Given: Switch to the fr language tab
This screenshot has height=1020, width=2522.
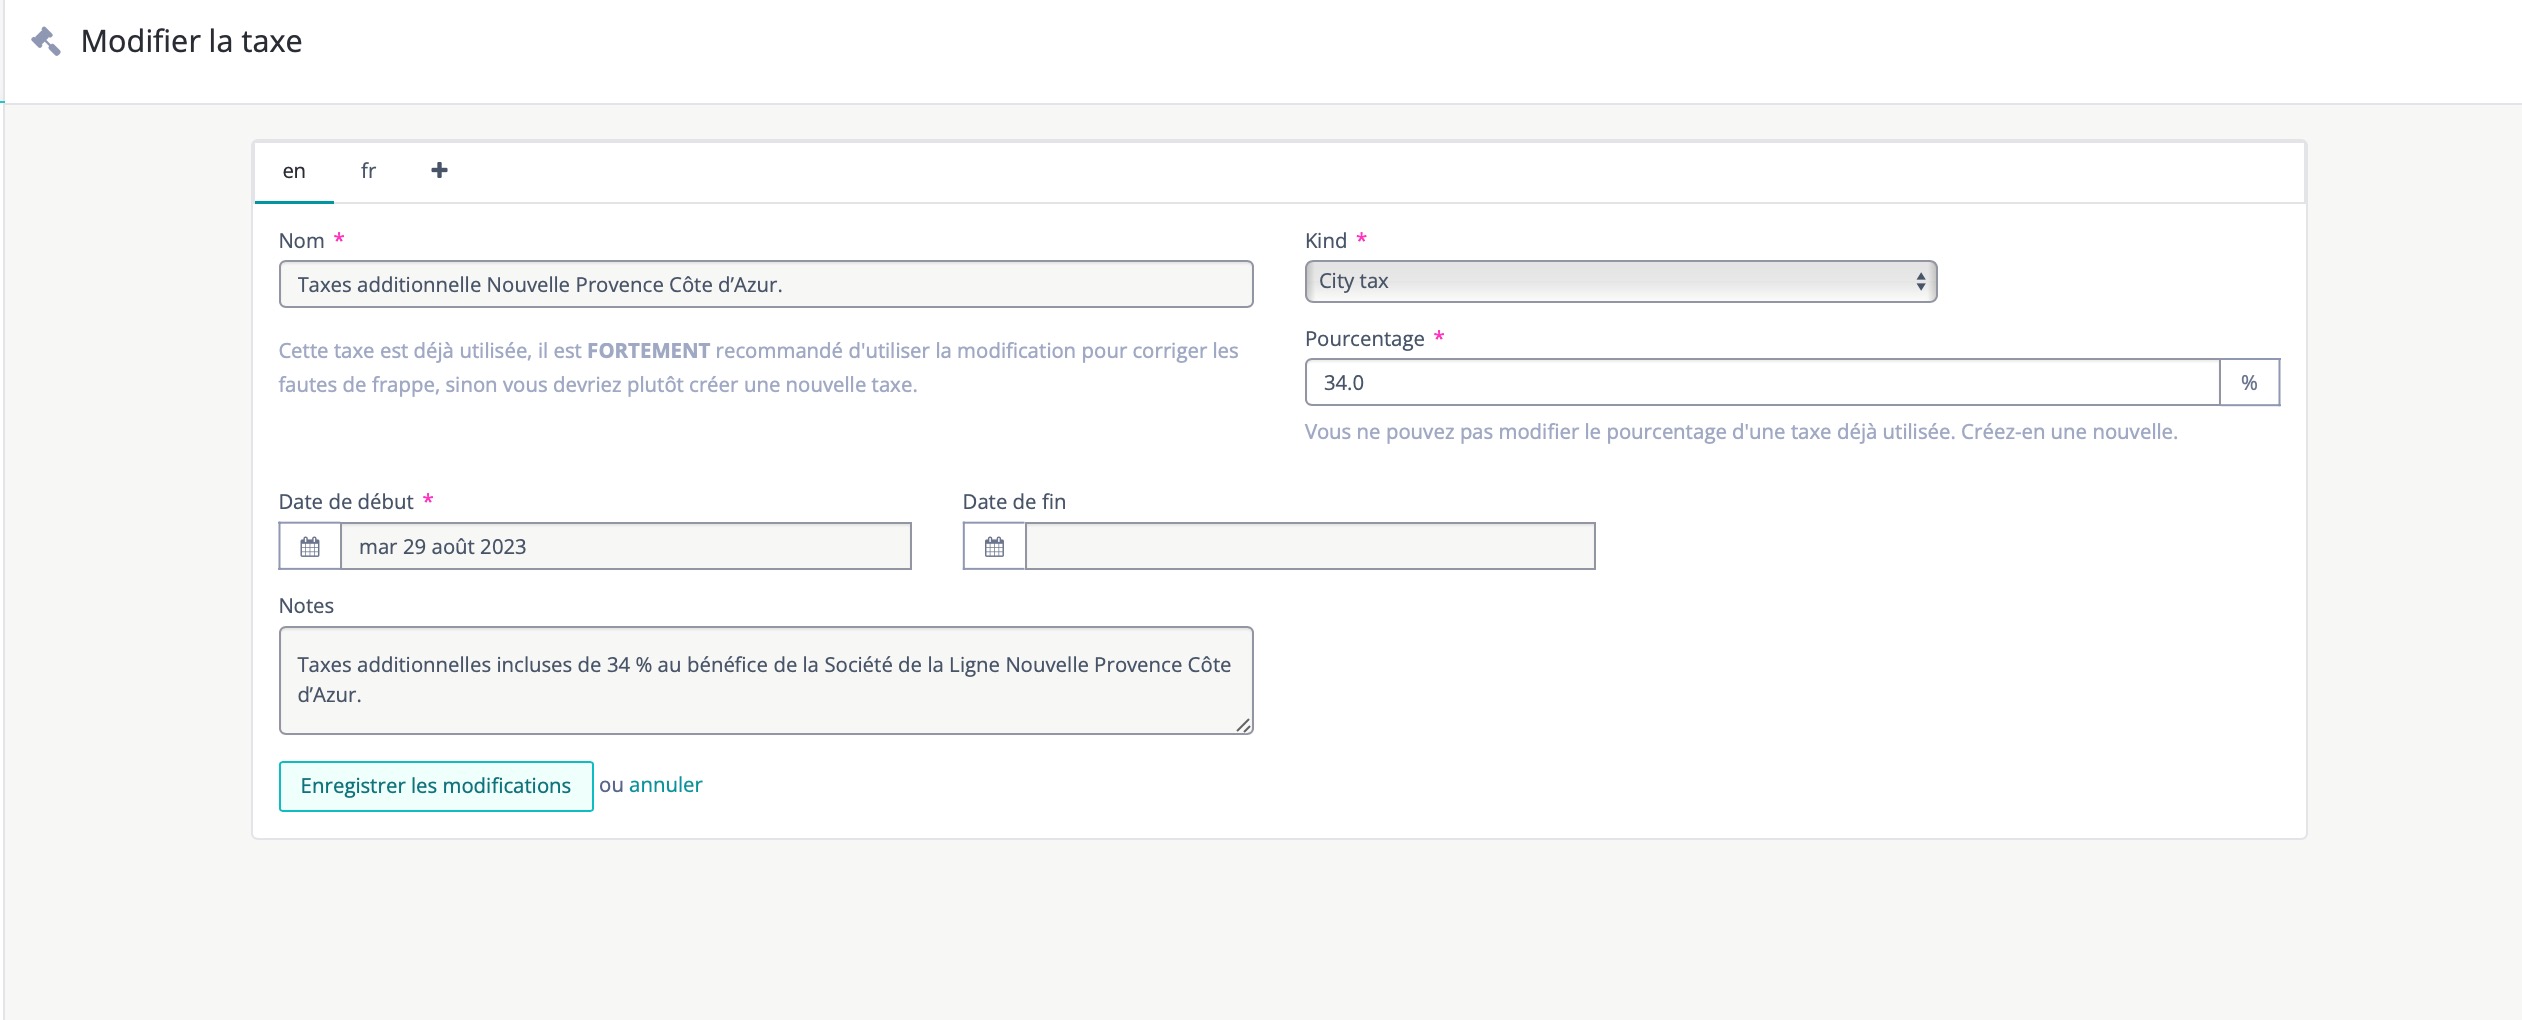Looking at the screenshot, I should click(368, 171).
